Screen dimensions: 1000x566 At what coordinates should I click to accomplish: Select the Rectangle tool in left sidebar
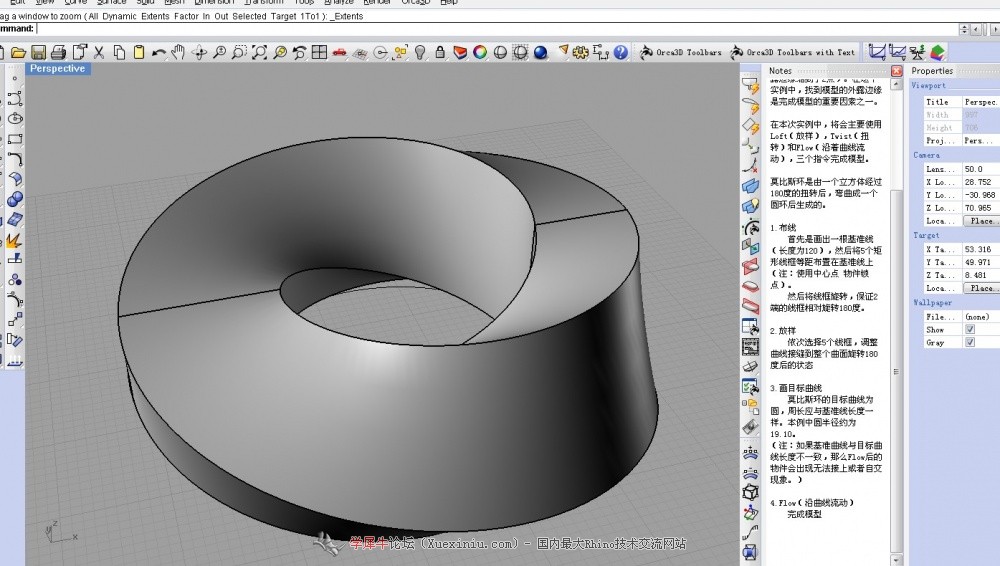pos(15,138)
